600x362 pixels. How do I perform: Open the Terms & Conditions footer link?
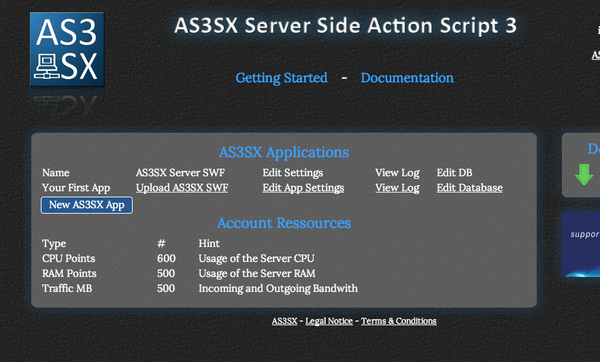pyautogui.click(x=398, y=321)
